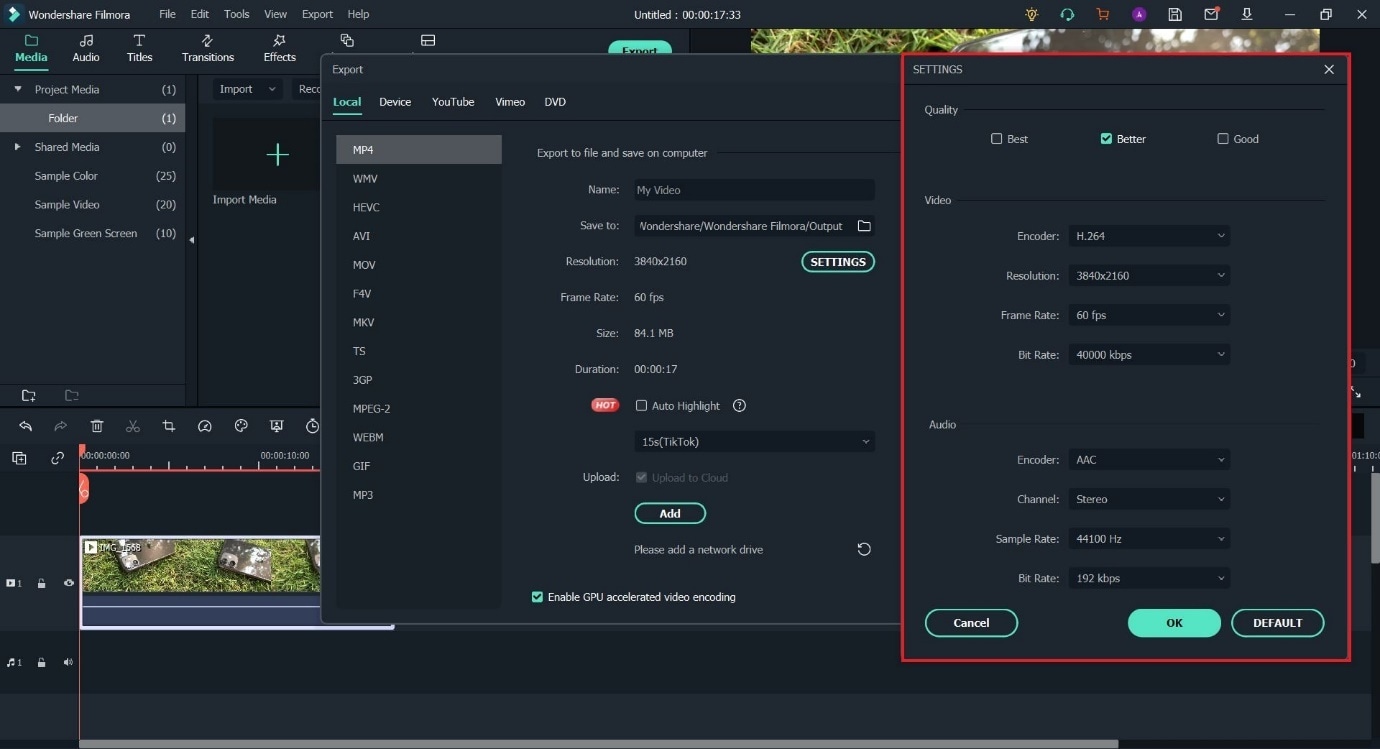
Task: Close the Settings dialog with the X
Action: pyautogui.click(x=1329, y=70)
